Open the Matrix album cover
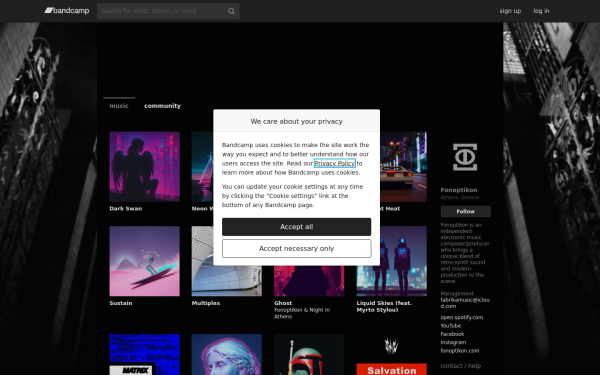Image resolution: width=600 pixels, height=375 pixels. pos(144,354)
